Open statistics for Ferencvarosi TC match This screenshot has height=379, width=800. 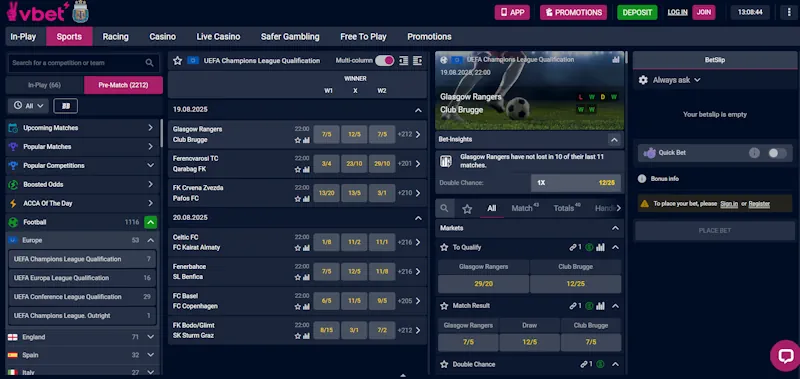(x=306, y=169)
